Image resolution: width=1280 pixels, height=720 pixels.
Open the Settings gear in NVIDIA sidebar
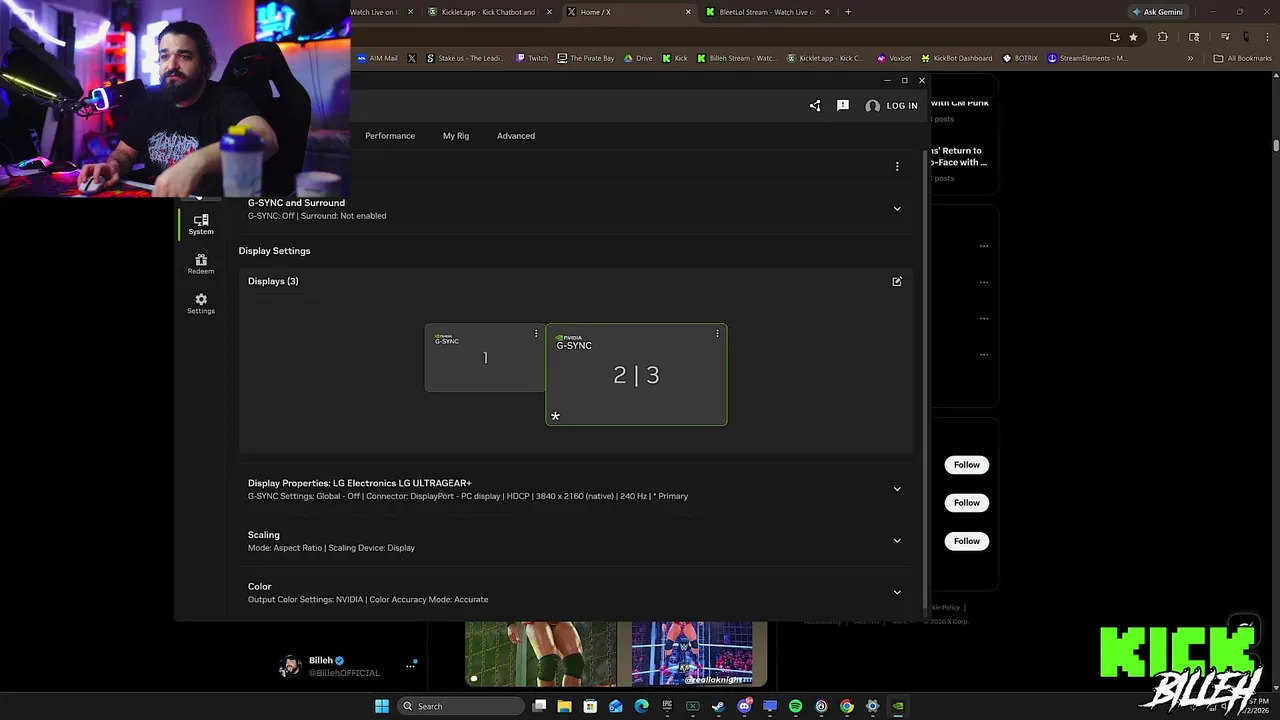tap(201, 303)
